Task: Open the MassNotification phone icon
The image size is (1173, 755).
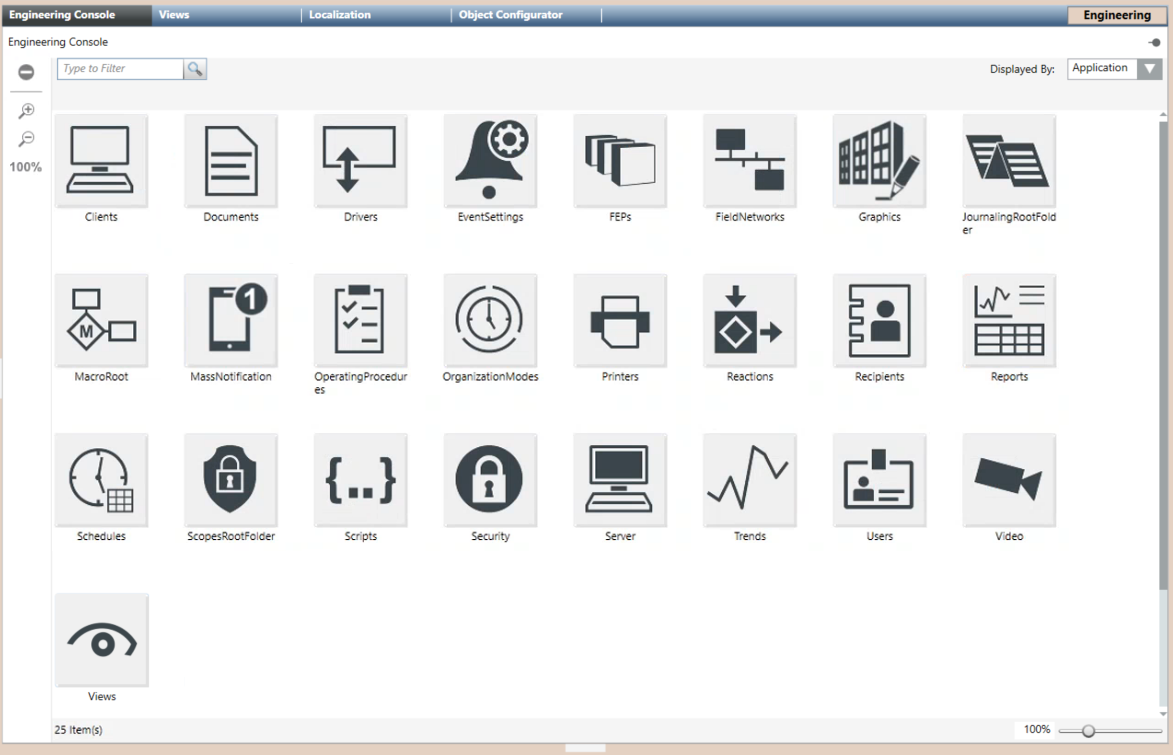Action: click(x=231, y=321)
